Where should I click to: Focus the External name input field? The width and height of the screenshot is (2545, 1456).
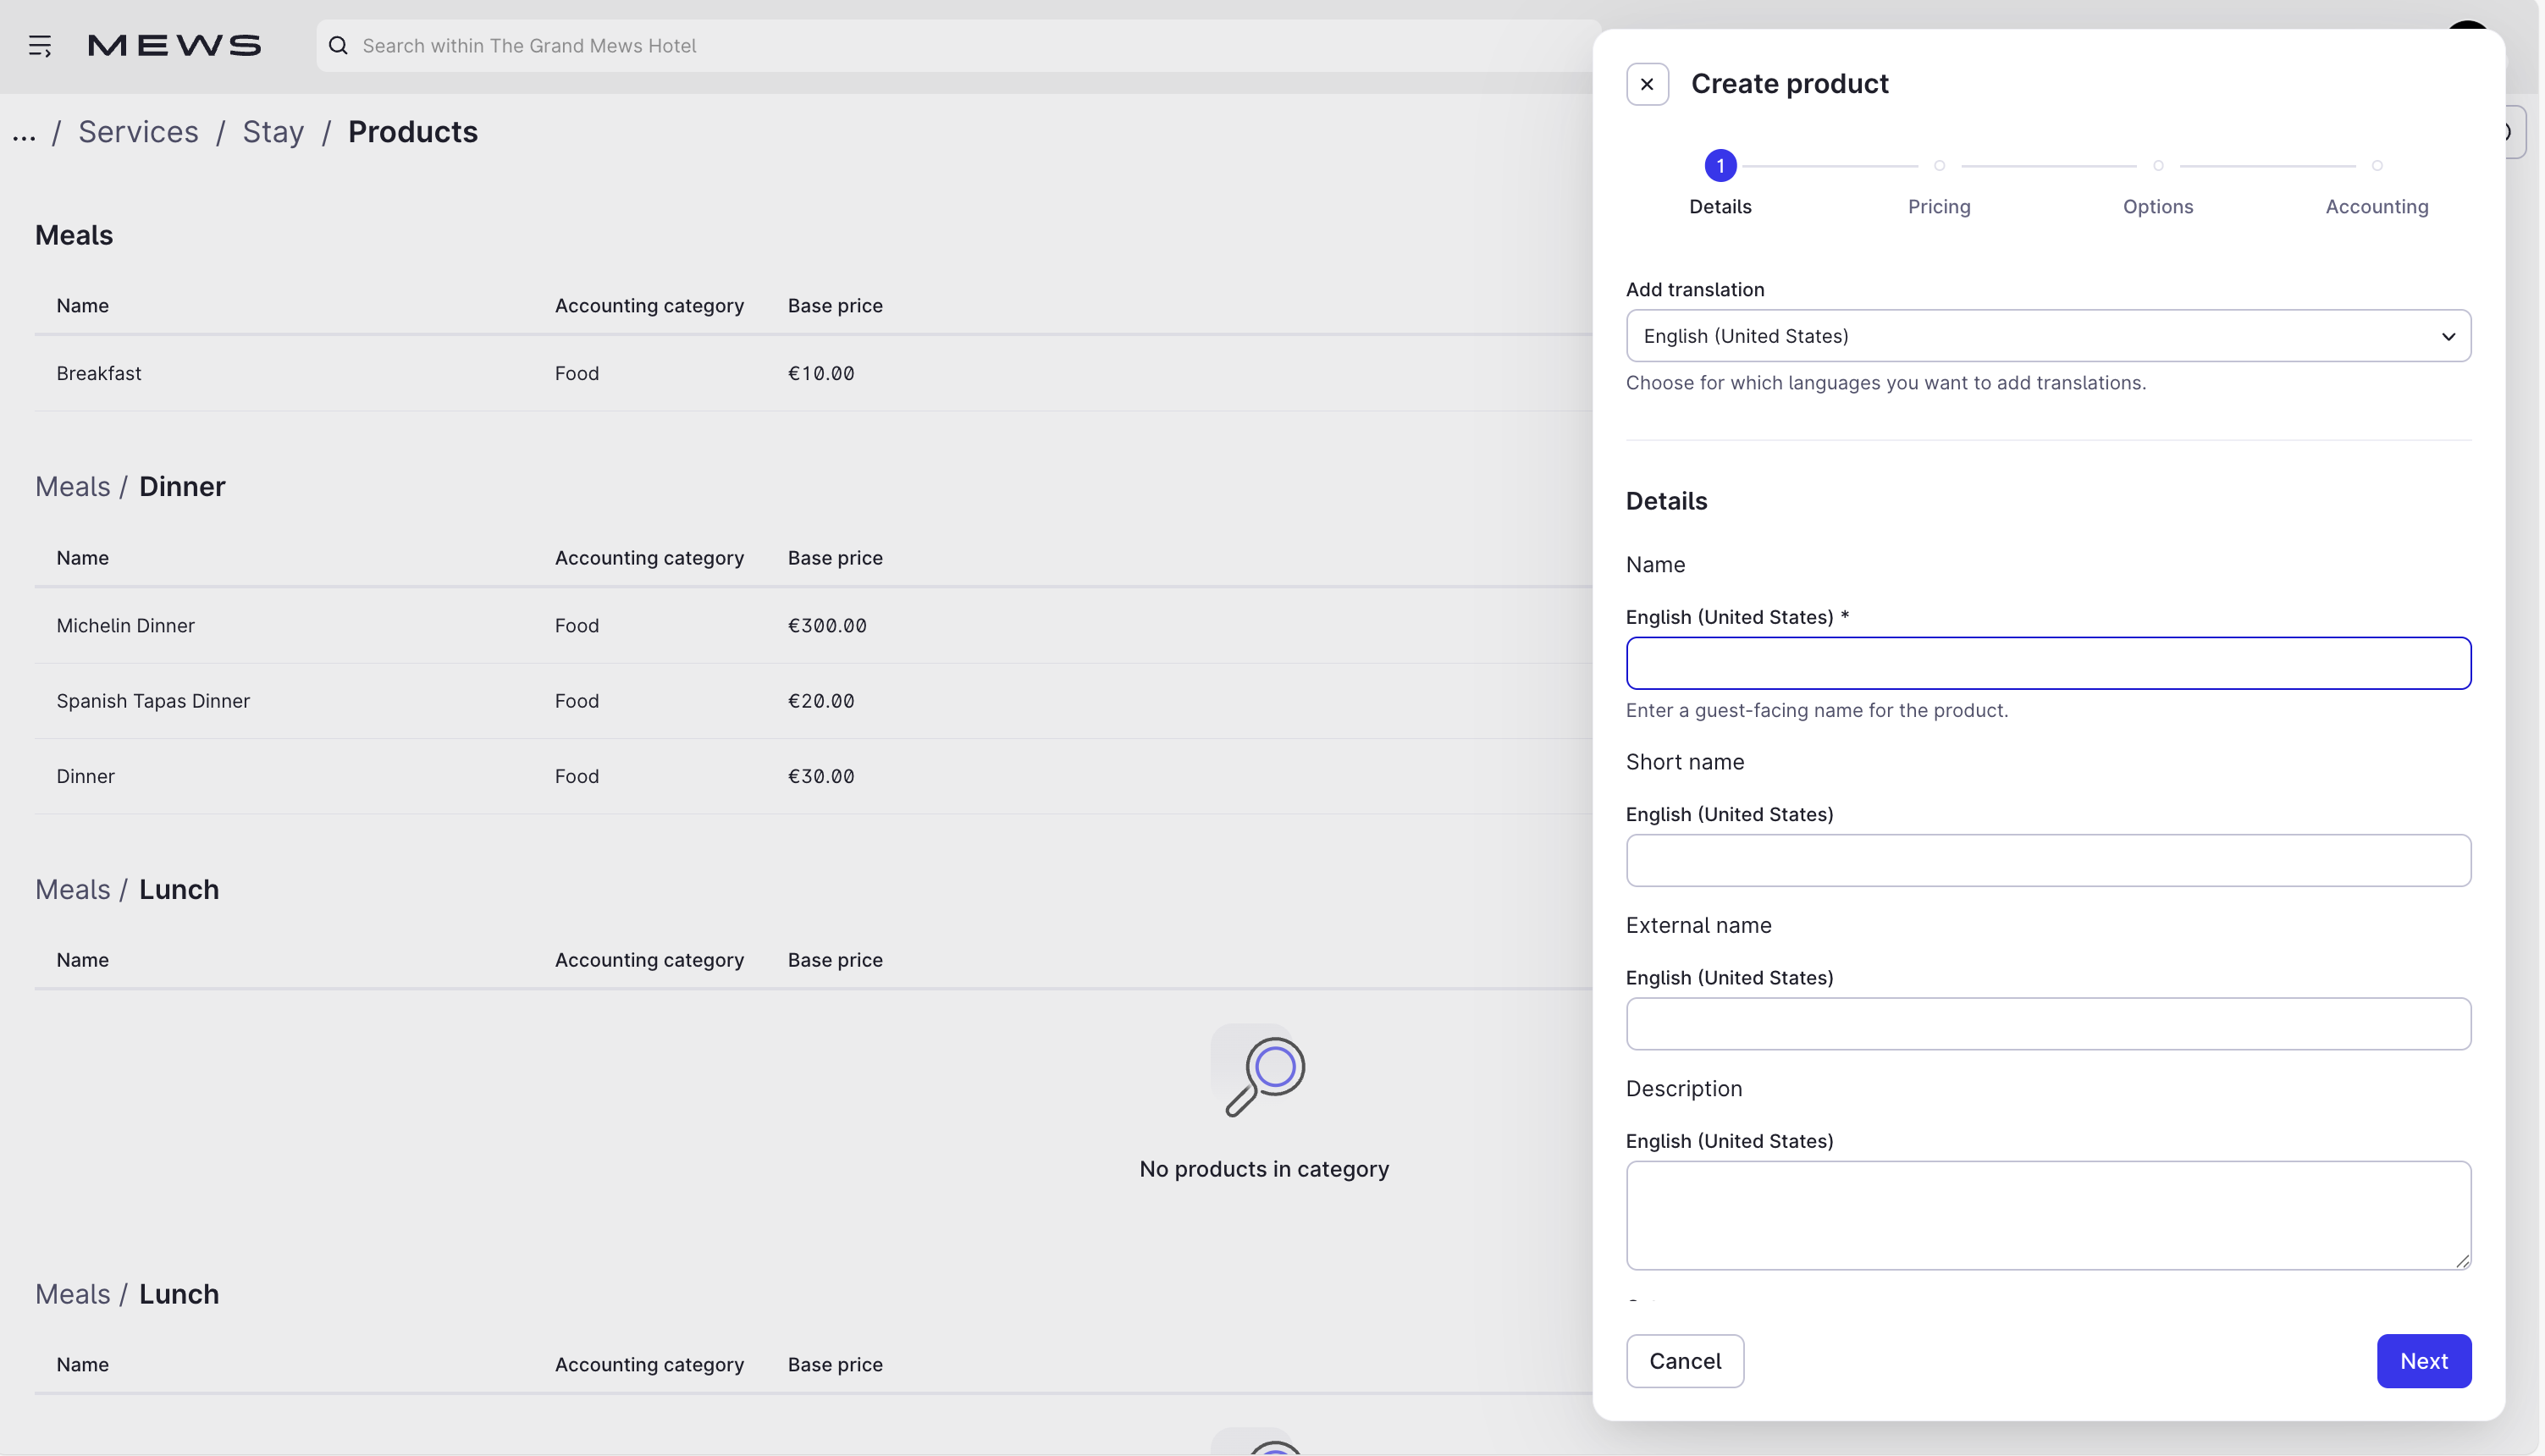tap(2048, 1023)
